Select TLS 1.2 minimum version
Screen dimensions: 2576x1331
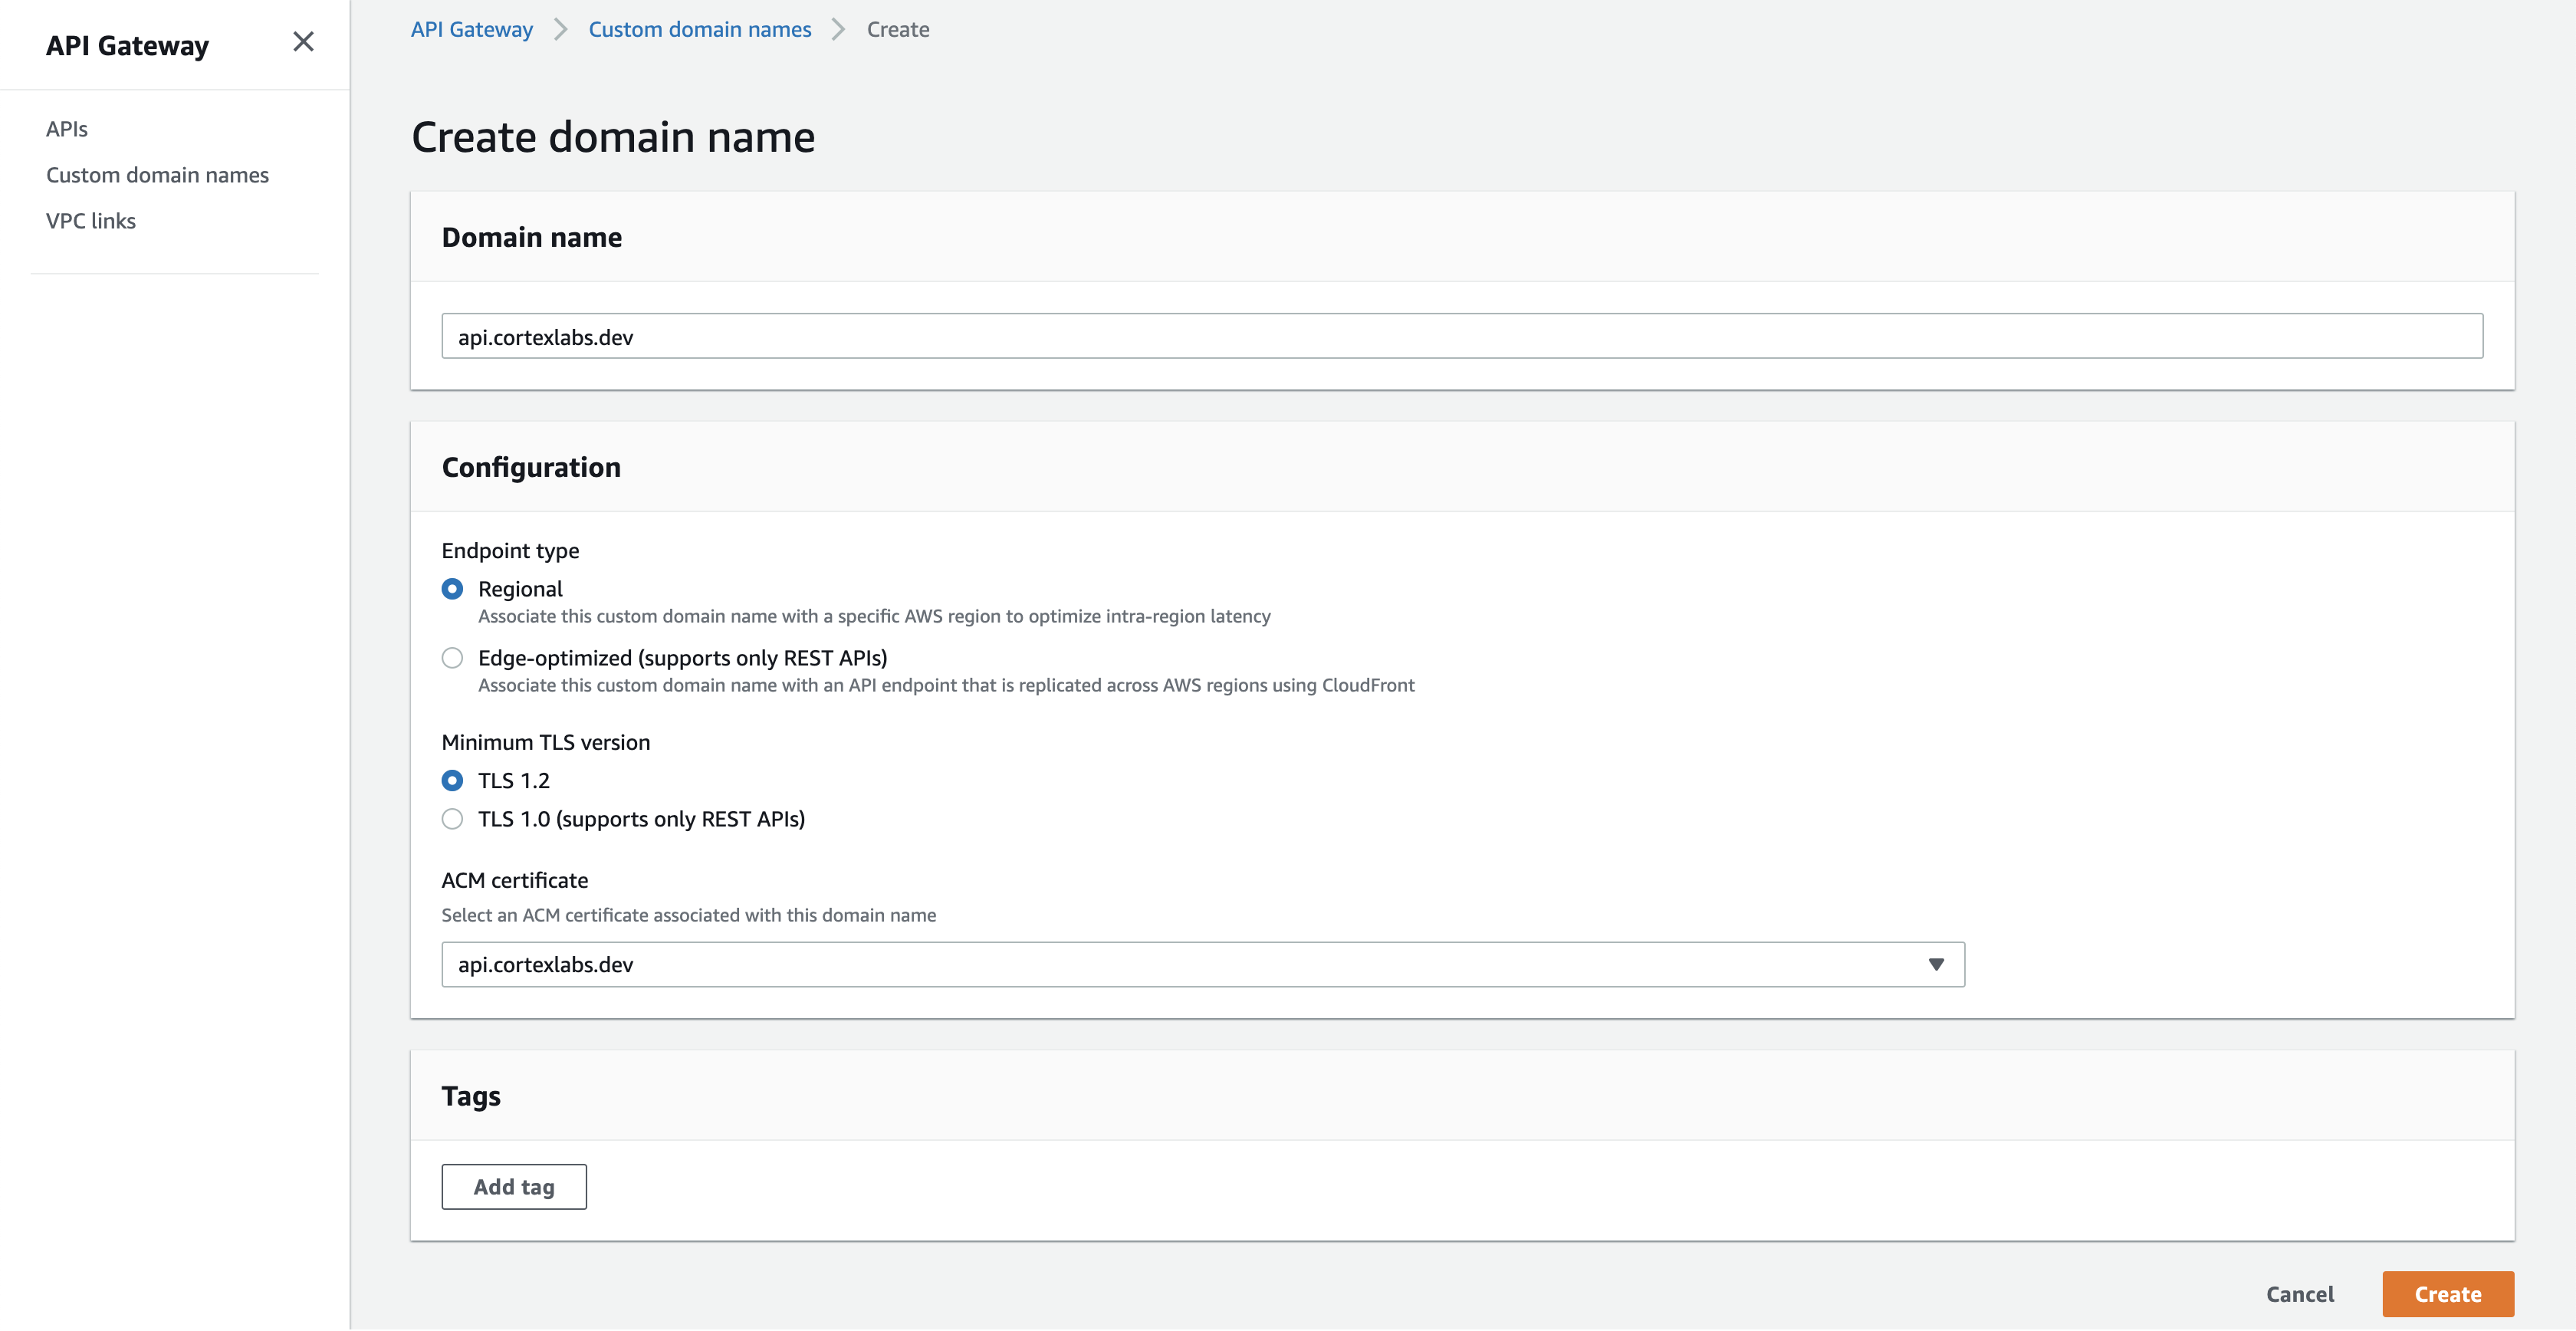(x=452, y=780)
